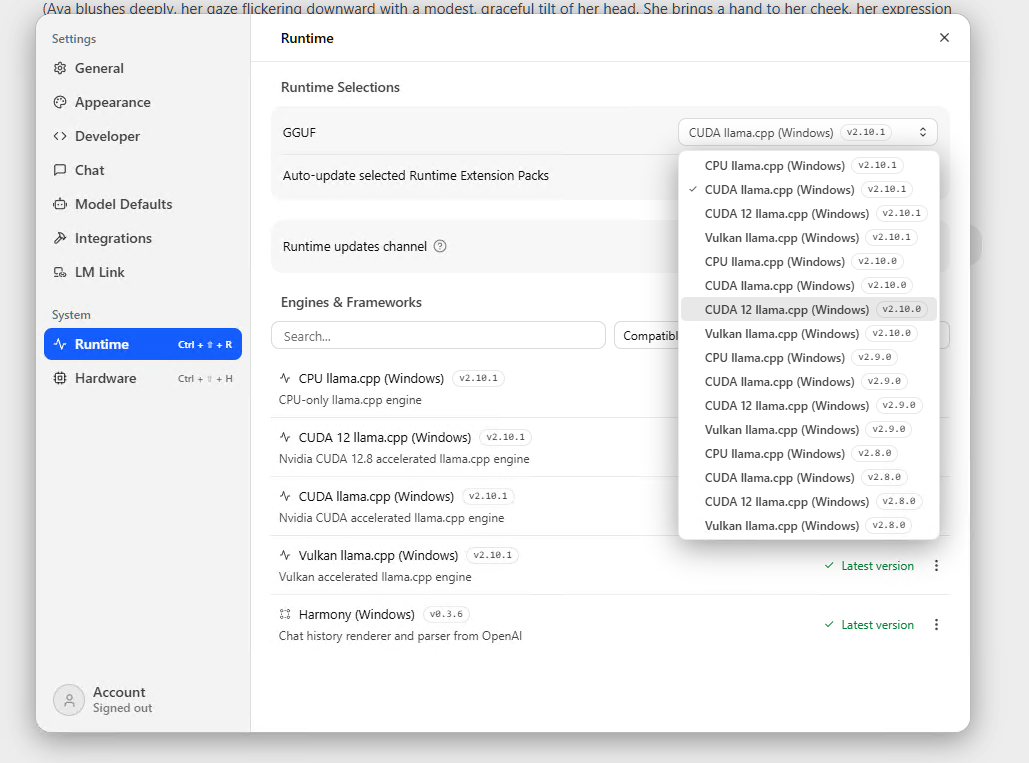The image size is (1029, 763).
Task: Open General settings gear icon
Action: 60,68
